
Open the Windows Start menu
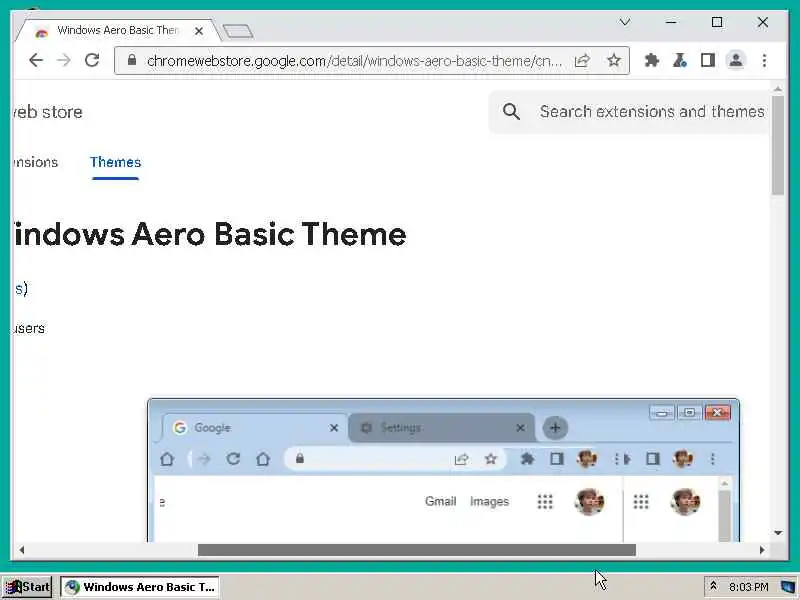click(x=28, y=587)
